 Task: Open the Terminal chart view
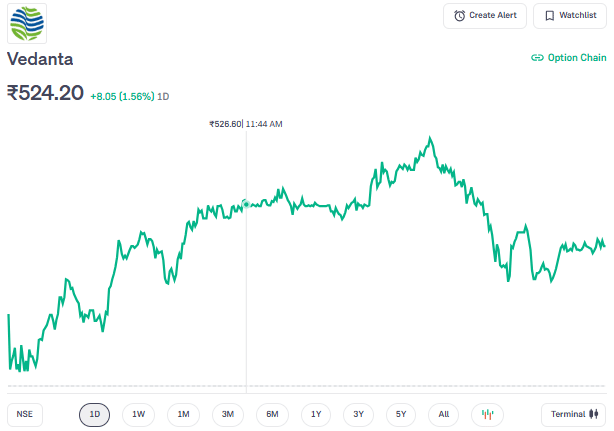pos(573,414)
